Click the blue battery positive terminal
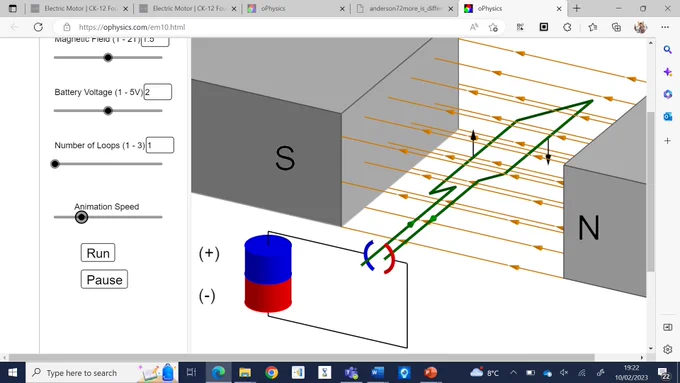The image size is (680, 383). [268, 259]
